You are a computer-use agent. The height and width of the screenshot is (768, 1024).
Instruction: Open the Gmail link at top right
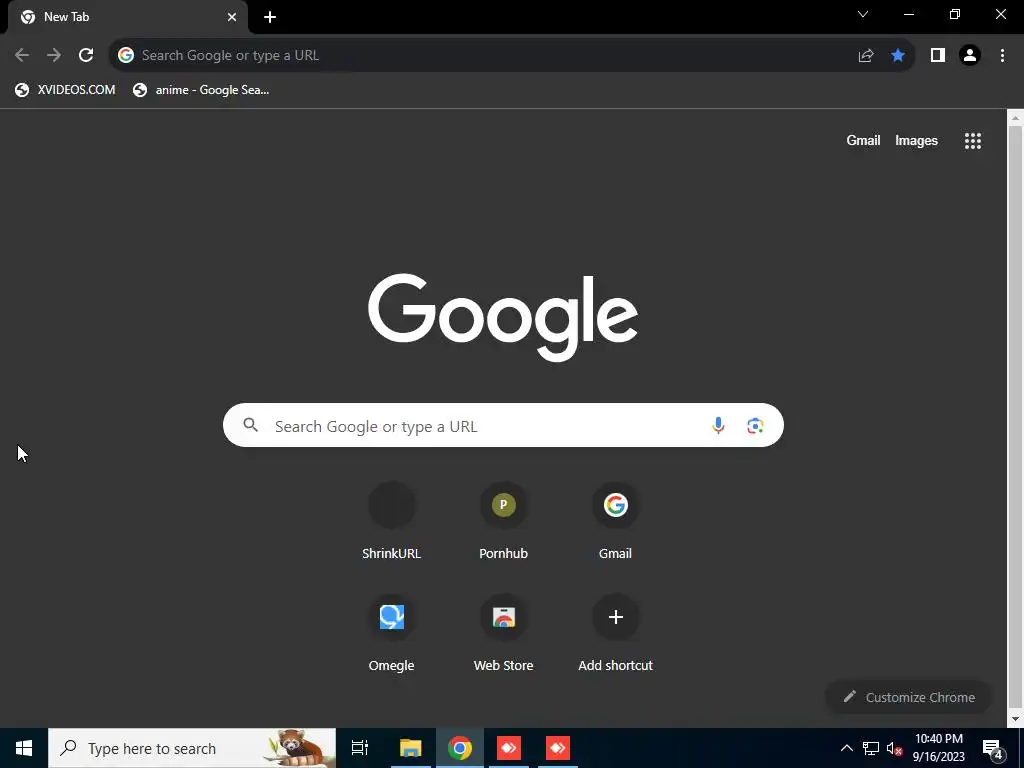tap(863, 140)
